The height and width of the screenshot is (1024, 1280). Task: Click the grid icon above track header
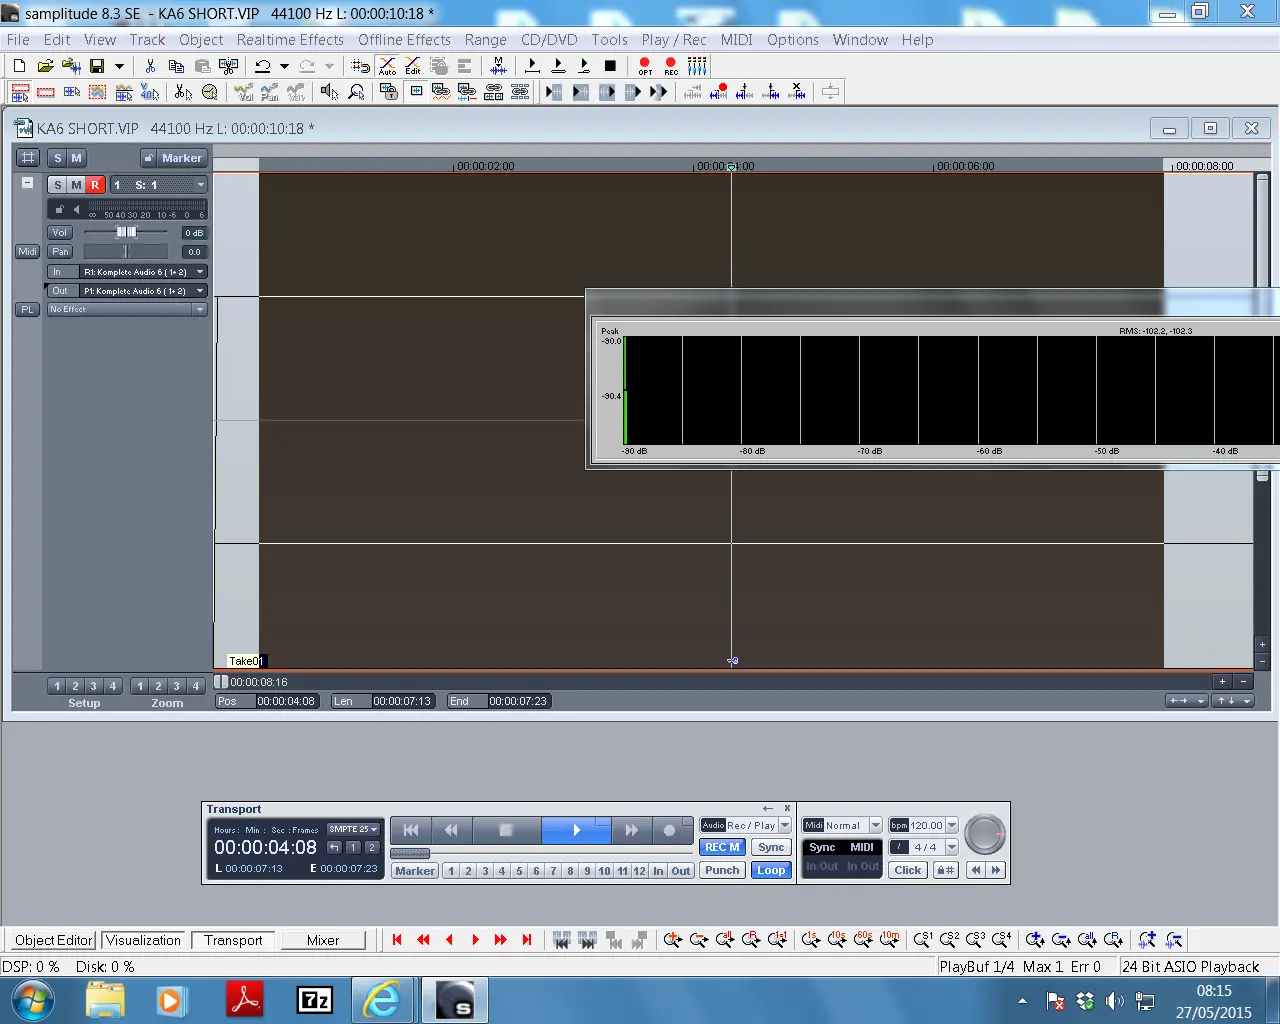[x=28, y=158]
